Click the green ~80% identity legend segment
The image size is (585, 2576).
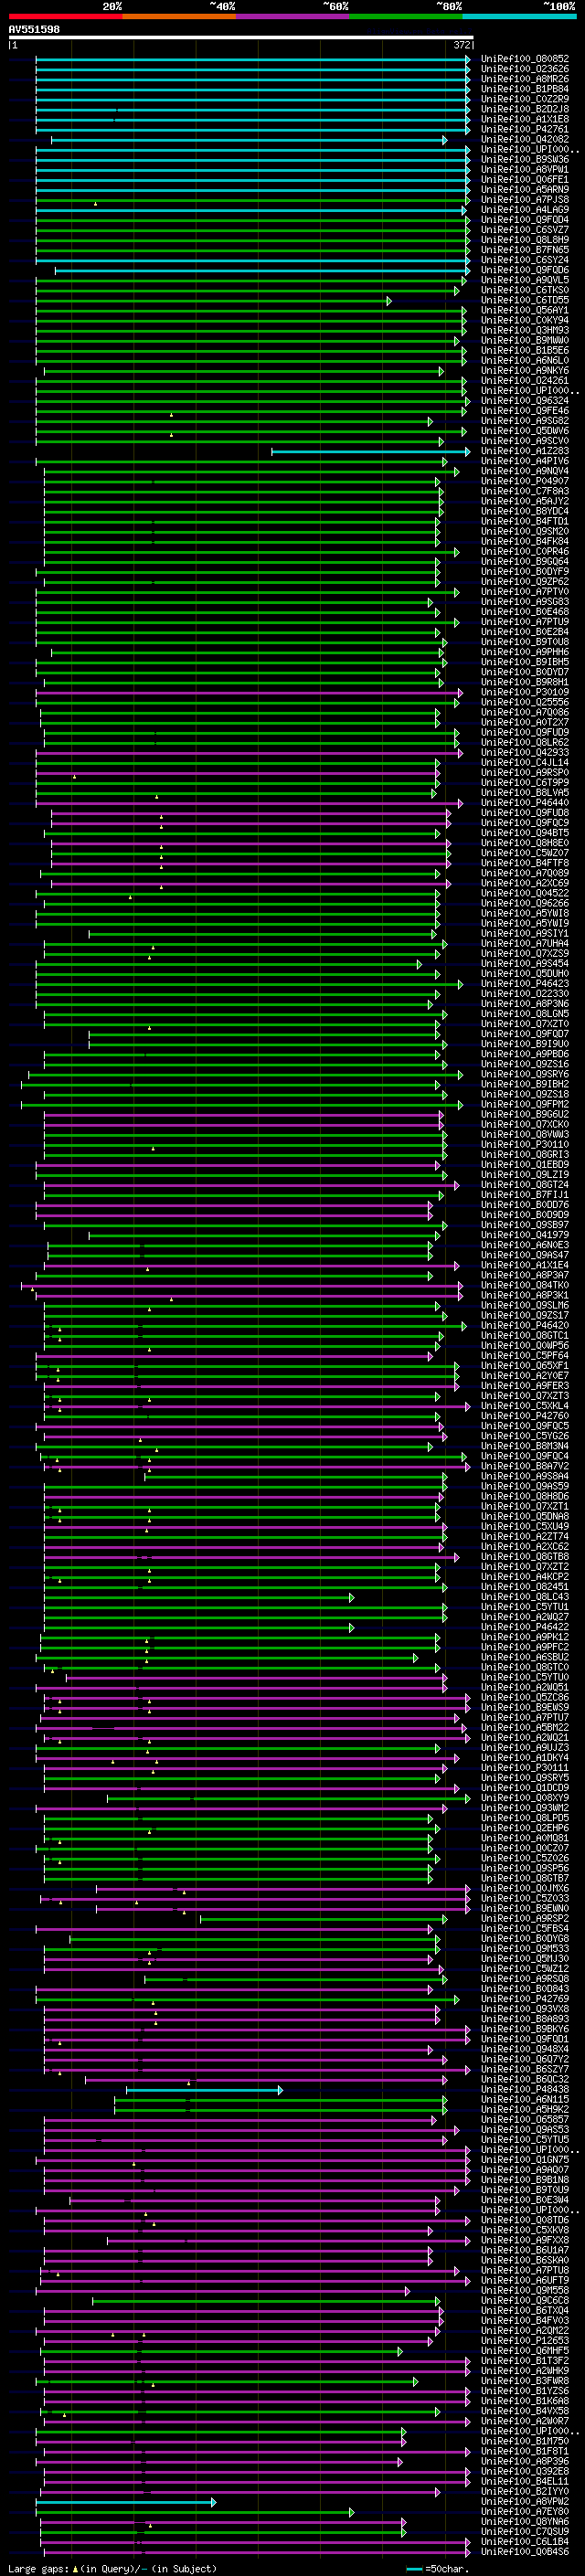click(406, 16)
